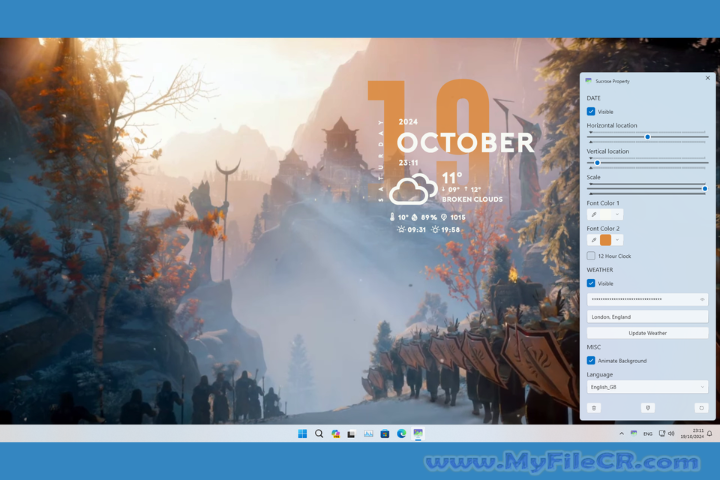Open the volume control in tray
The width and height of the screenshot is (720, 480).
point(671,433)
